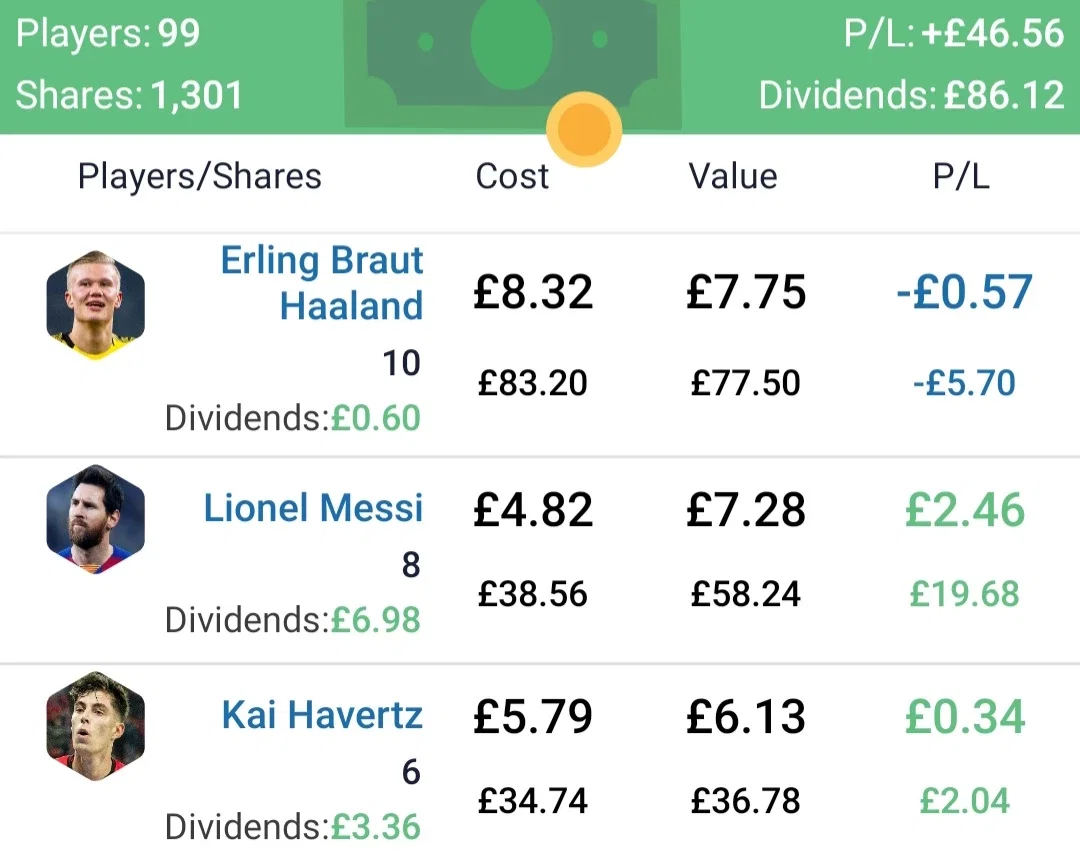Sort by the Cost column header

point(512,176)
